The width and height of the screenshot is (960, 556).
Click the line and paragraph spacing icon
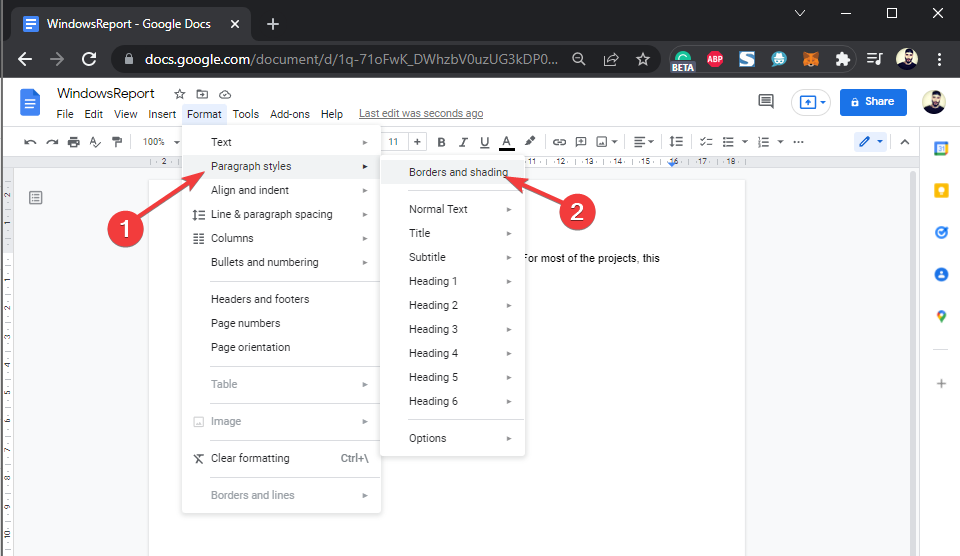click(x=676, y=142)
